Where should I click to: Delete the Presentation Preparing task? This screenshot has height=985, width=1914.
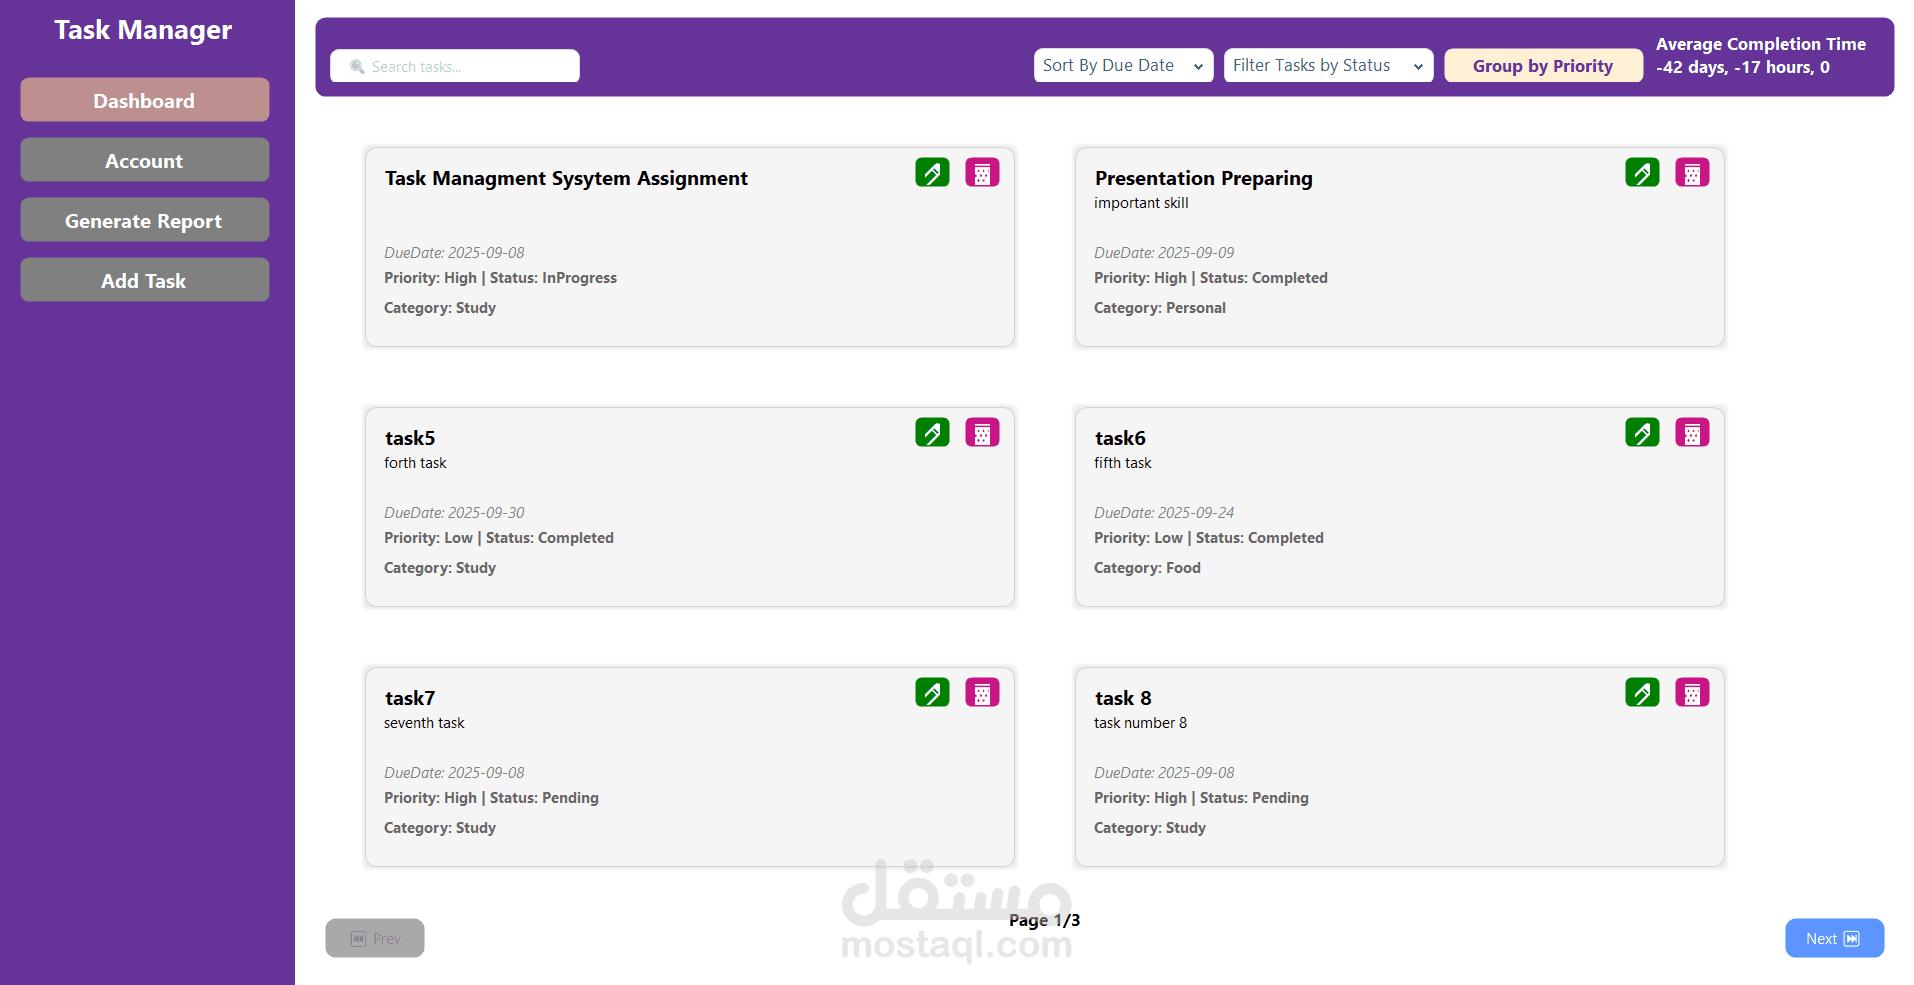1691,172
